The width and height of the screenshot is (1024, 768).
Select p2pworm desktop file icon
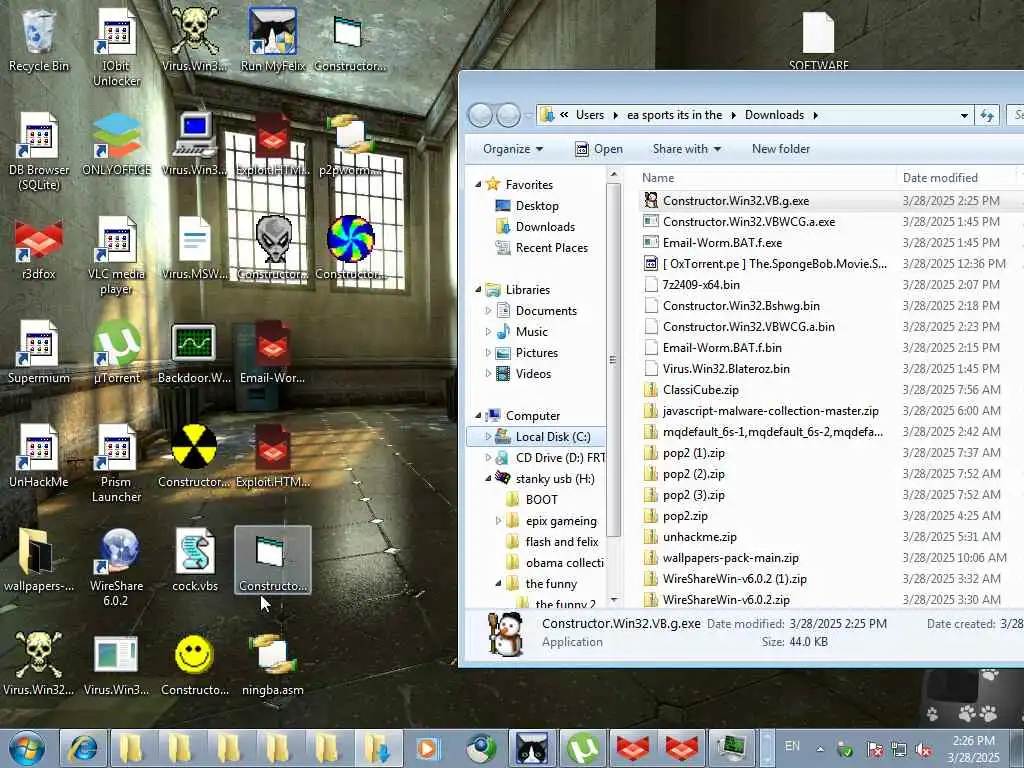(x=351, y=145)
